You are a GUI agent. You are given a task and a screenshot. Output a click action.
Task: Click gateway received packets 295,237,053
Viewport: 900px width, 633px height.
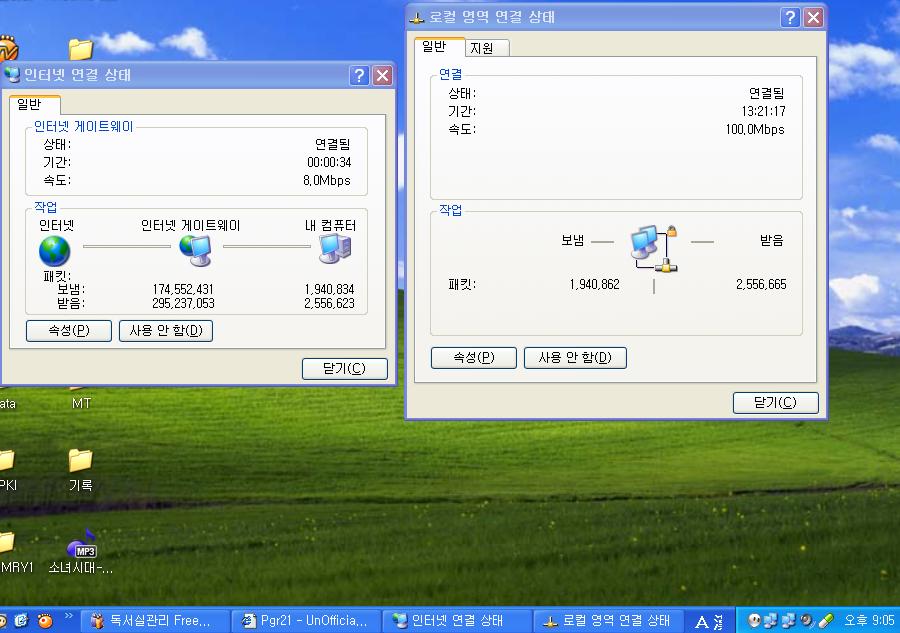183,303
